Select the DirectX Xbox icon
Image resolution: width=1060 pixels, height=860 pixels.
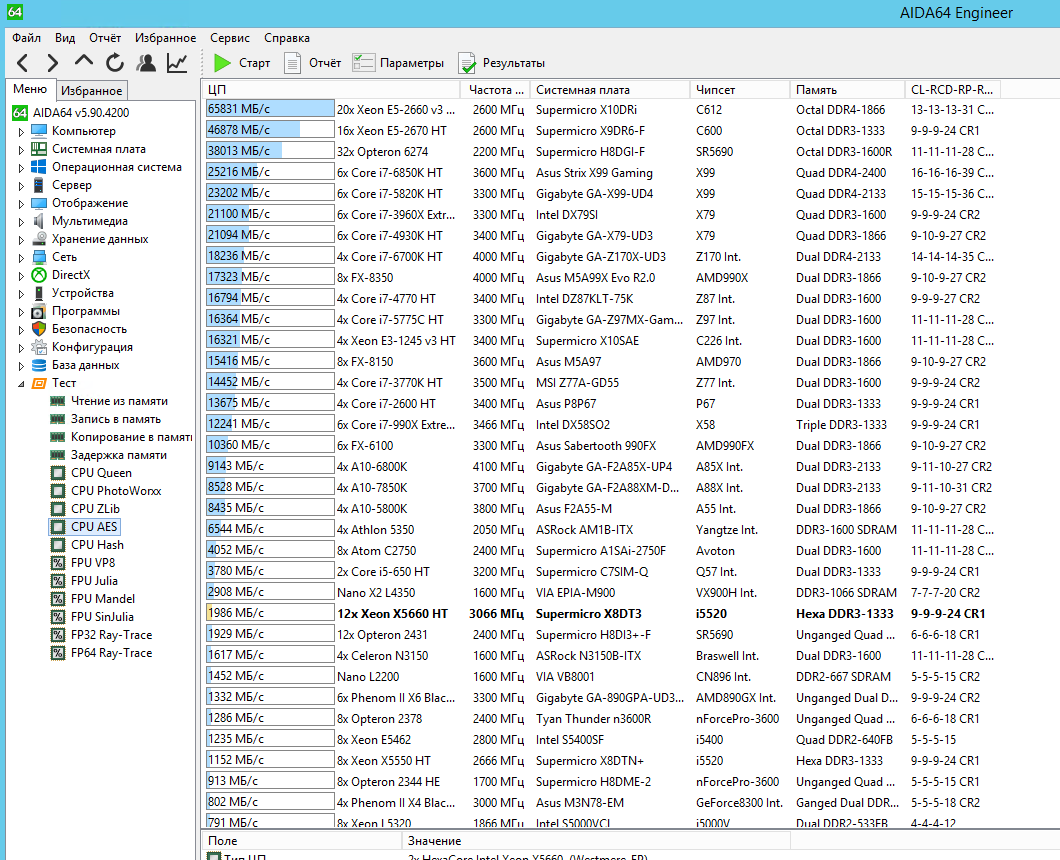[x=39, y=274]
